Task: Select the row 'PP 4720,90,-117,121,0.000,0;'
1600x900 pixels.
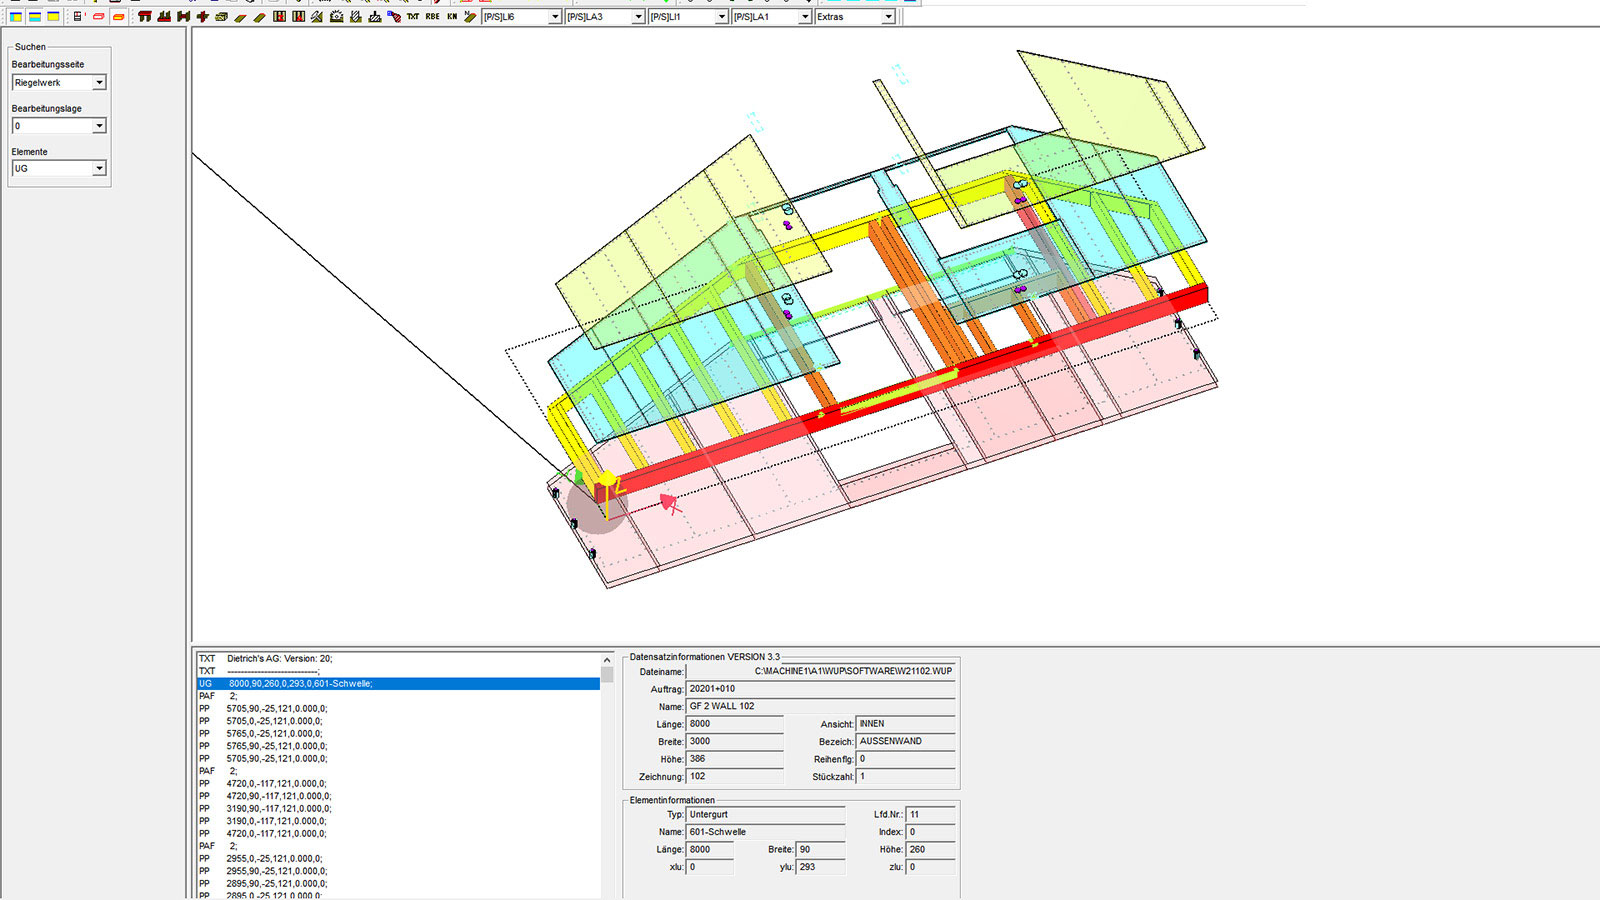Action: point(398,796)
